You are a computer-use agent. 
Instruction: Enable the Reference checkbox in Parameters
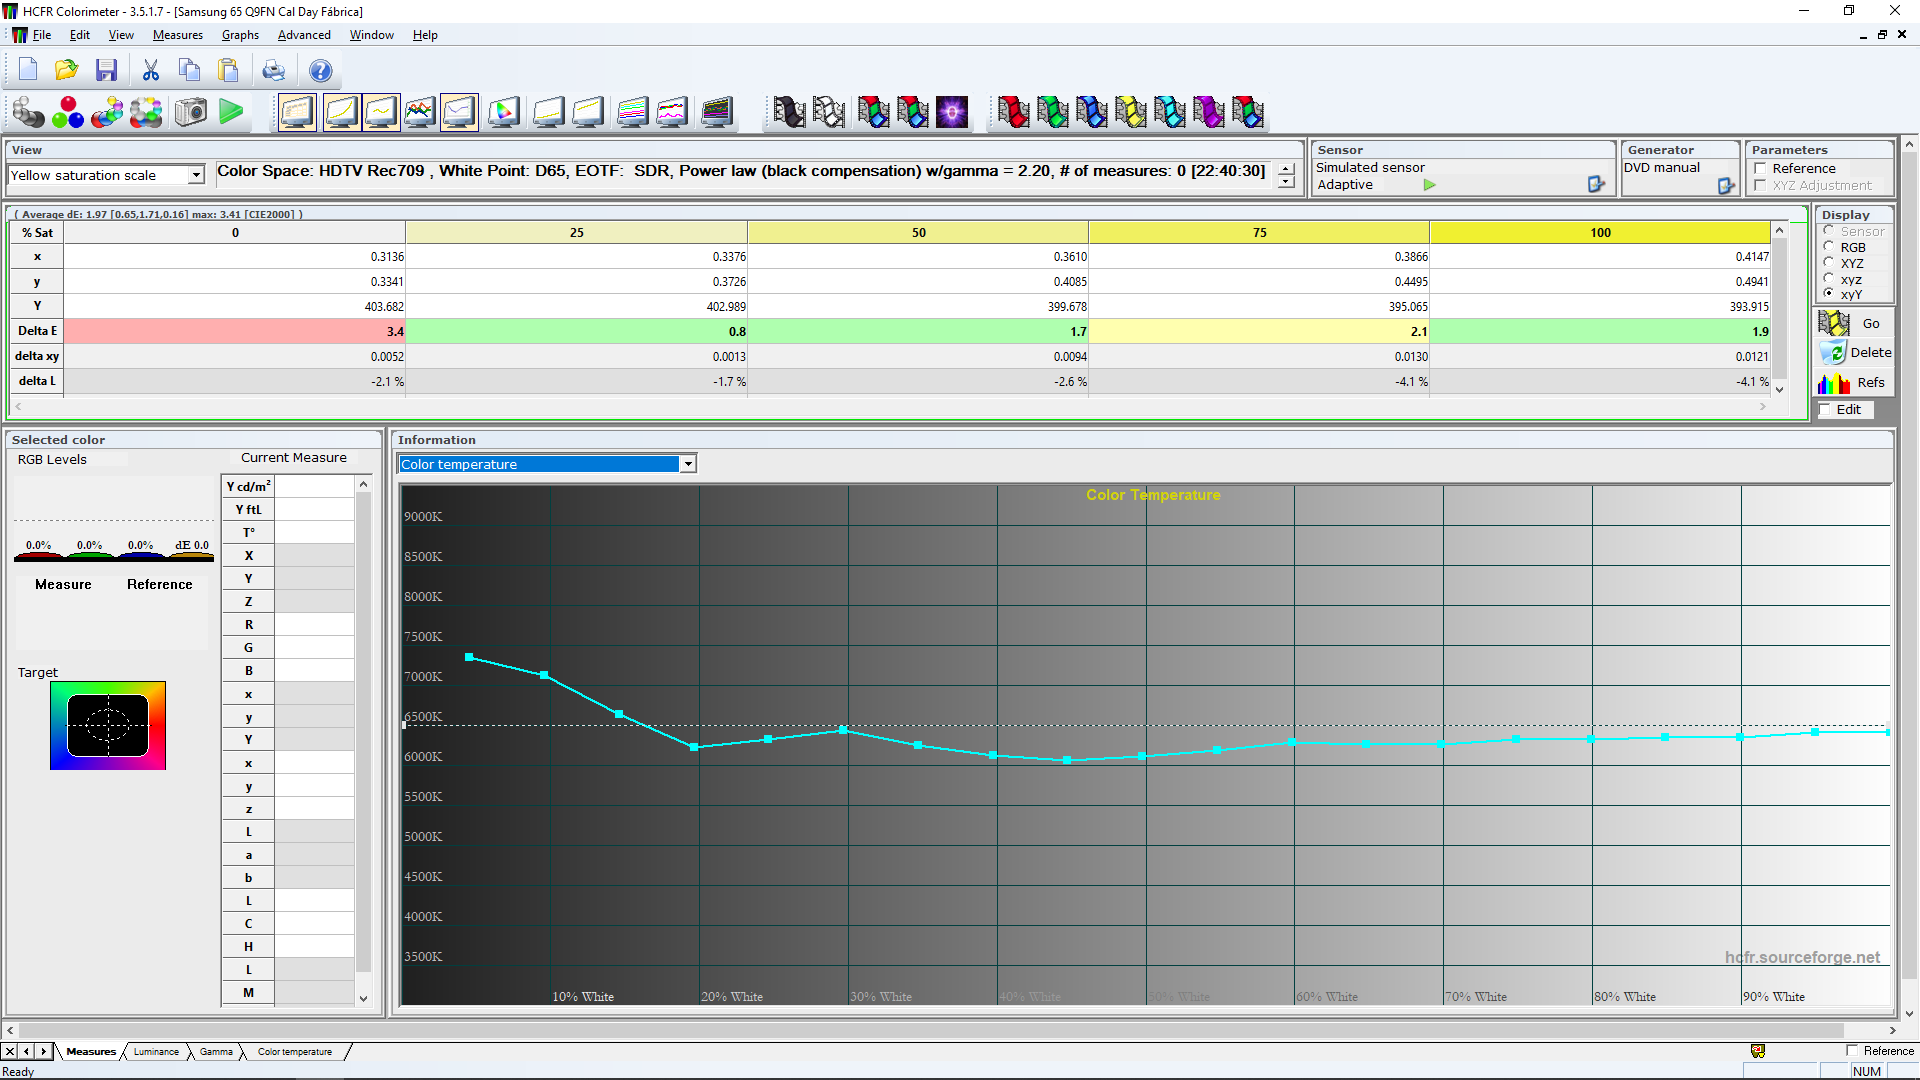1760,168
